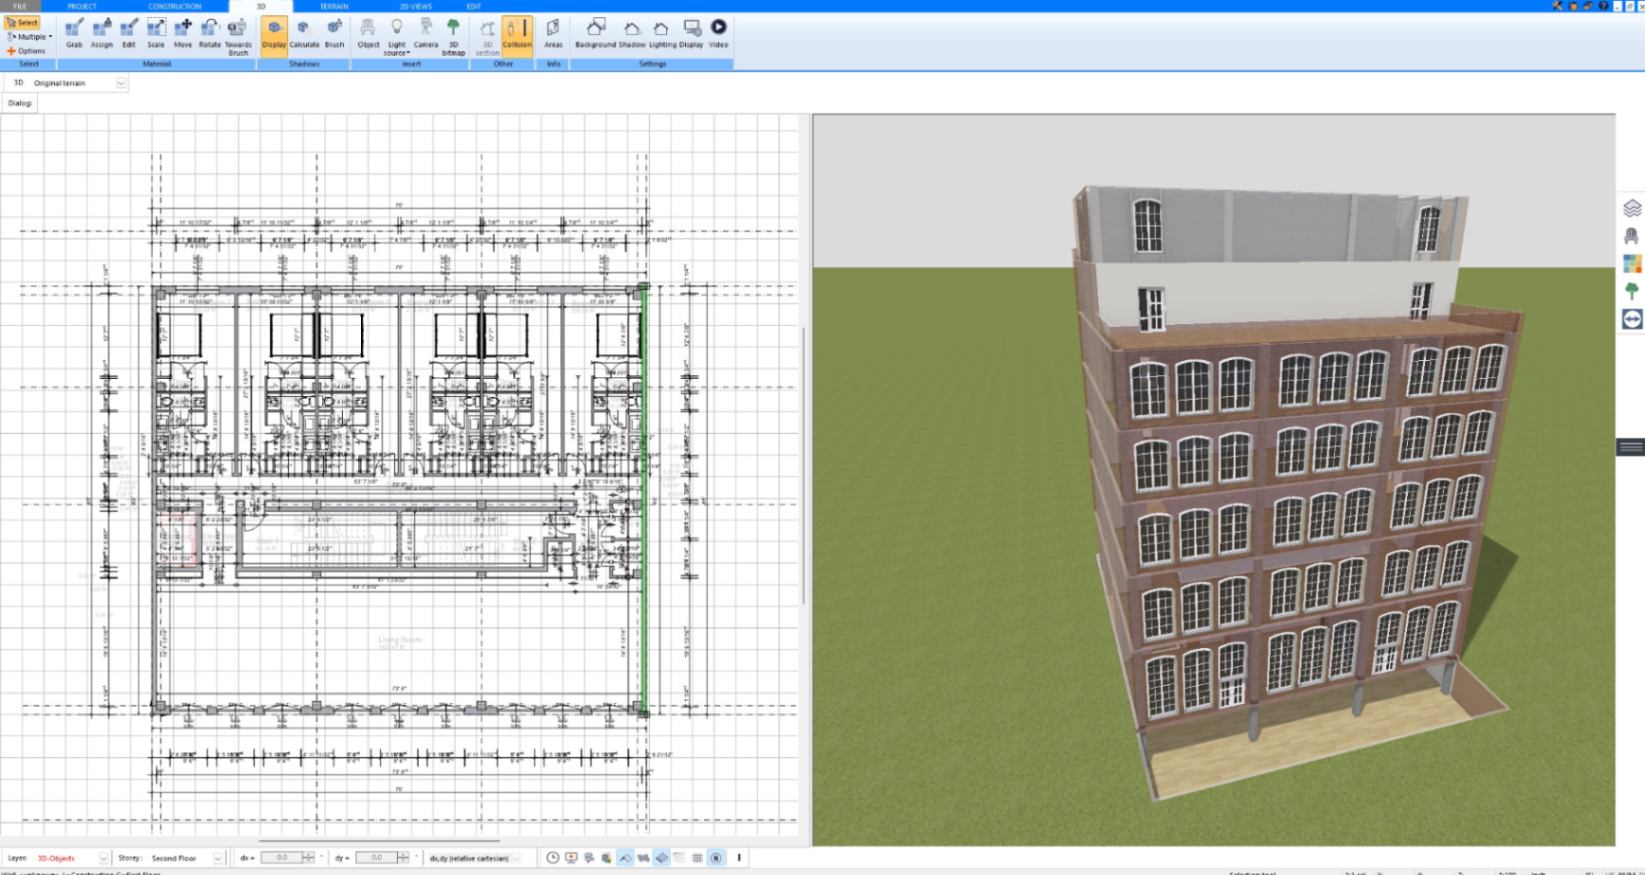Screen dimensions: 1645x875
Task: Open the material Edit tool
Action: [x=128, y=33]
